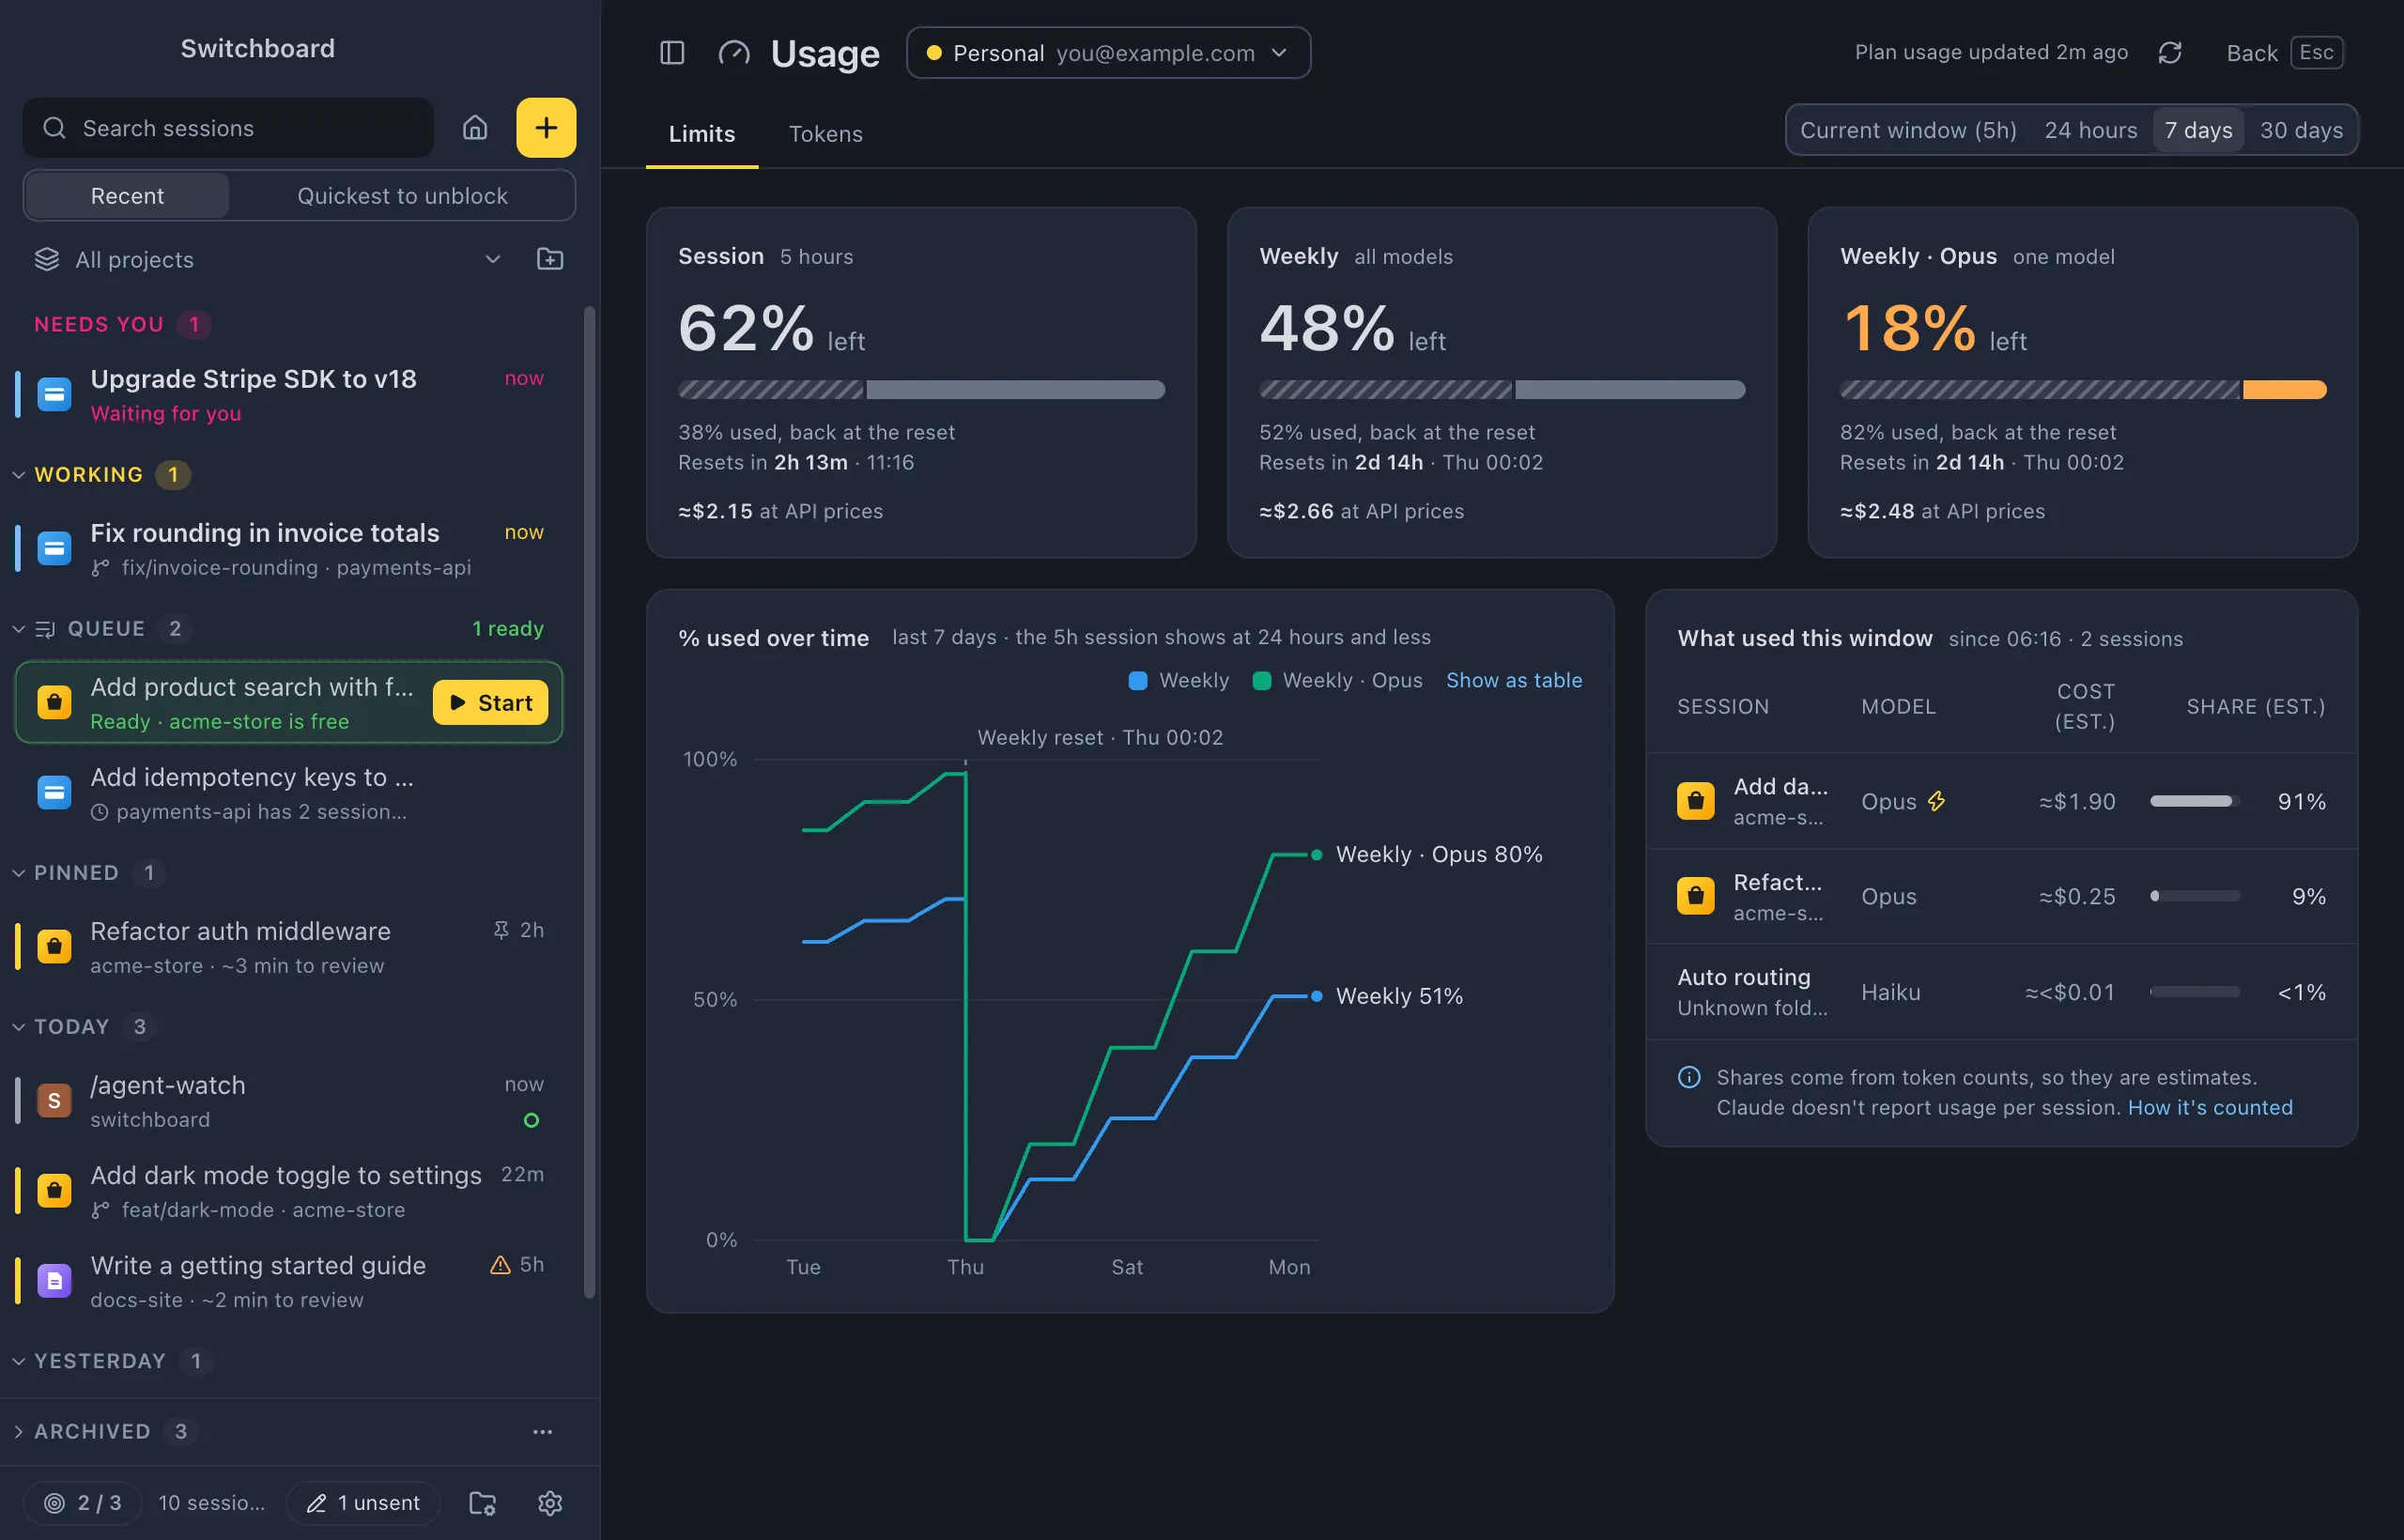This screenshot has height=1540, width=2404.
Task: Click the green status circle on /agent-watch
Action: (x=531, y=1120)
